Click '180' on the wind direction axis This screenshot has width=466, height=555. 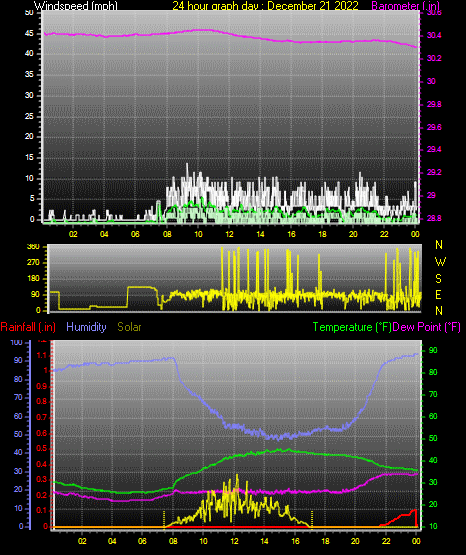33,279
